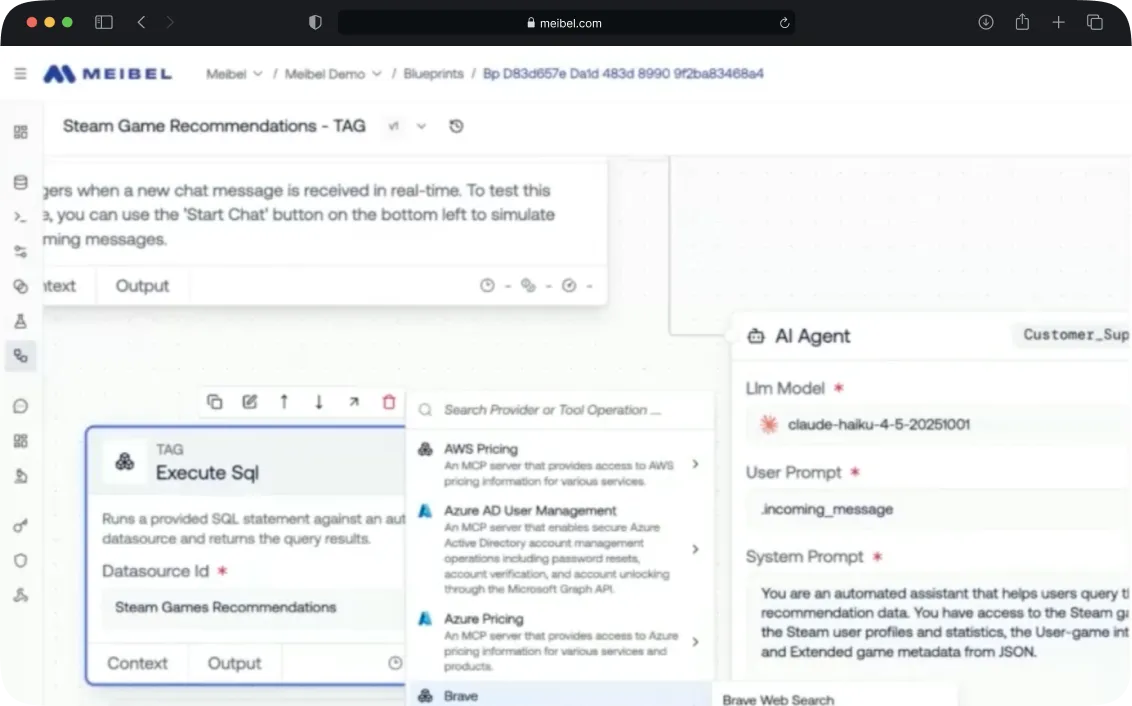
Task: Click the Safari share icon in the toolbar
Action: (1022, 22)
